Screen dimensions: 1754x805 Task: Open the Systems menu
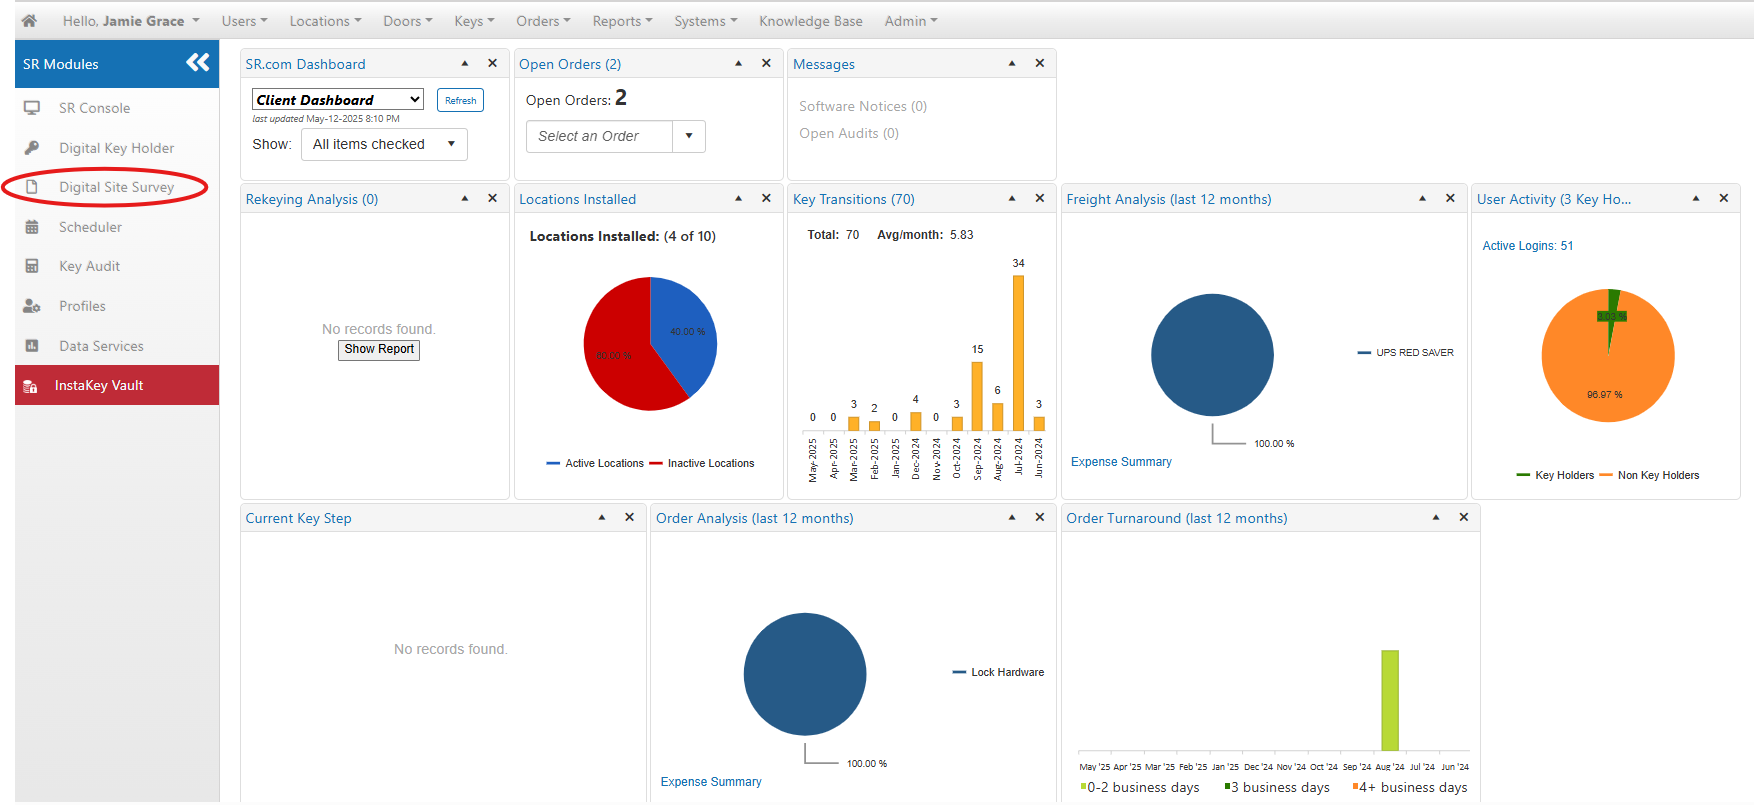pos(705,21)
